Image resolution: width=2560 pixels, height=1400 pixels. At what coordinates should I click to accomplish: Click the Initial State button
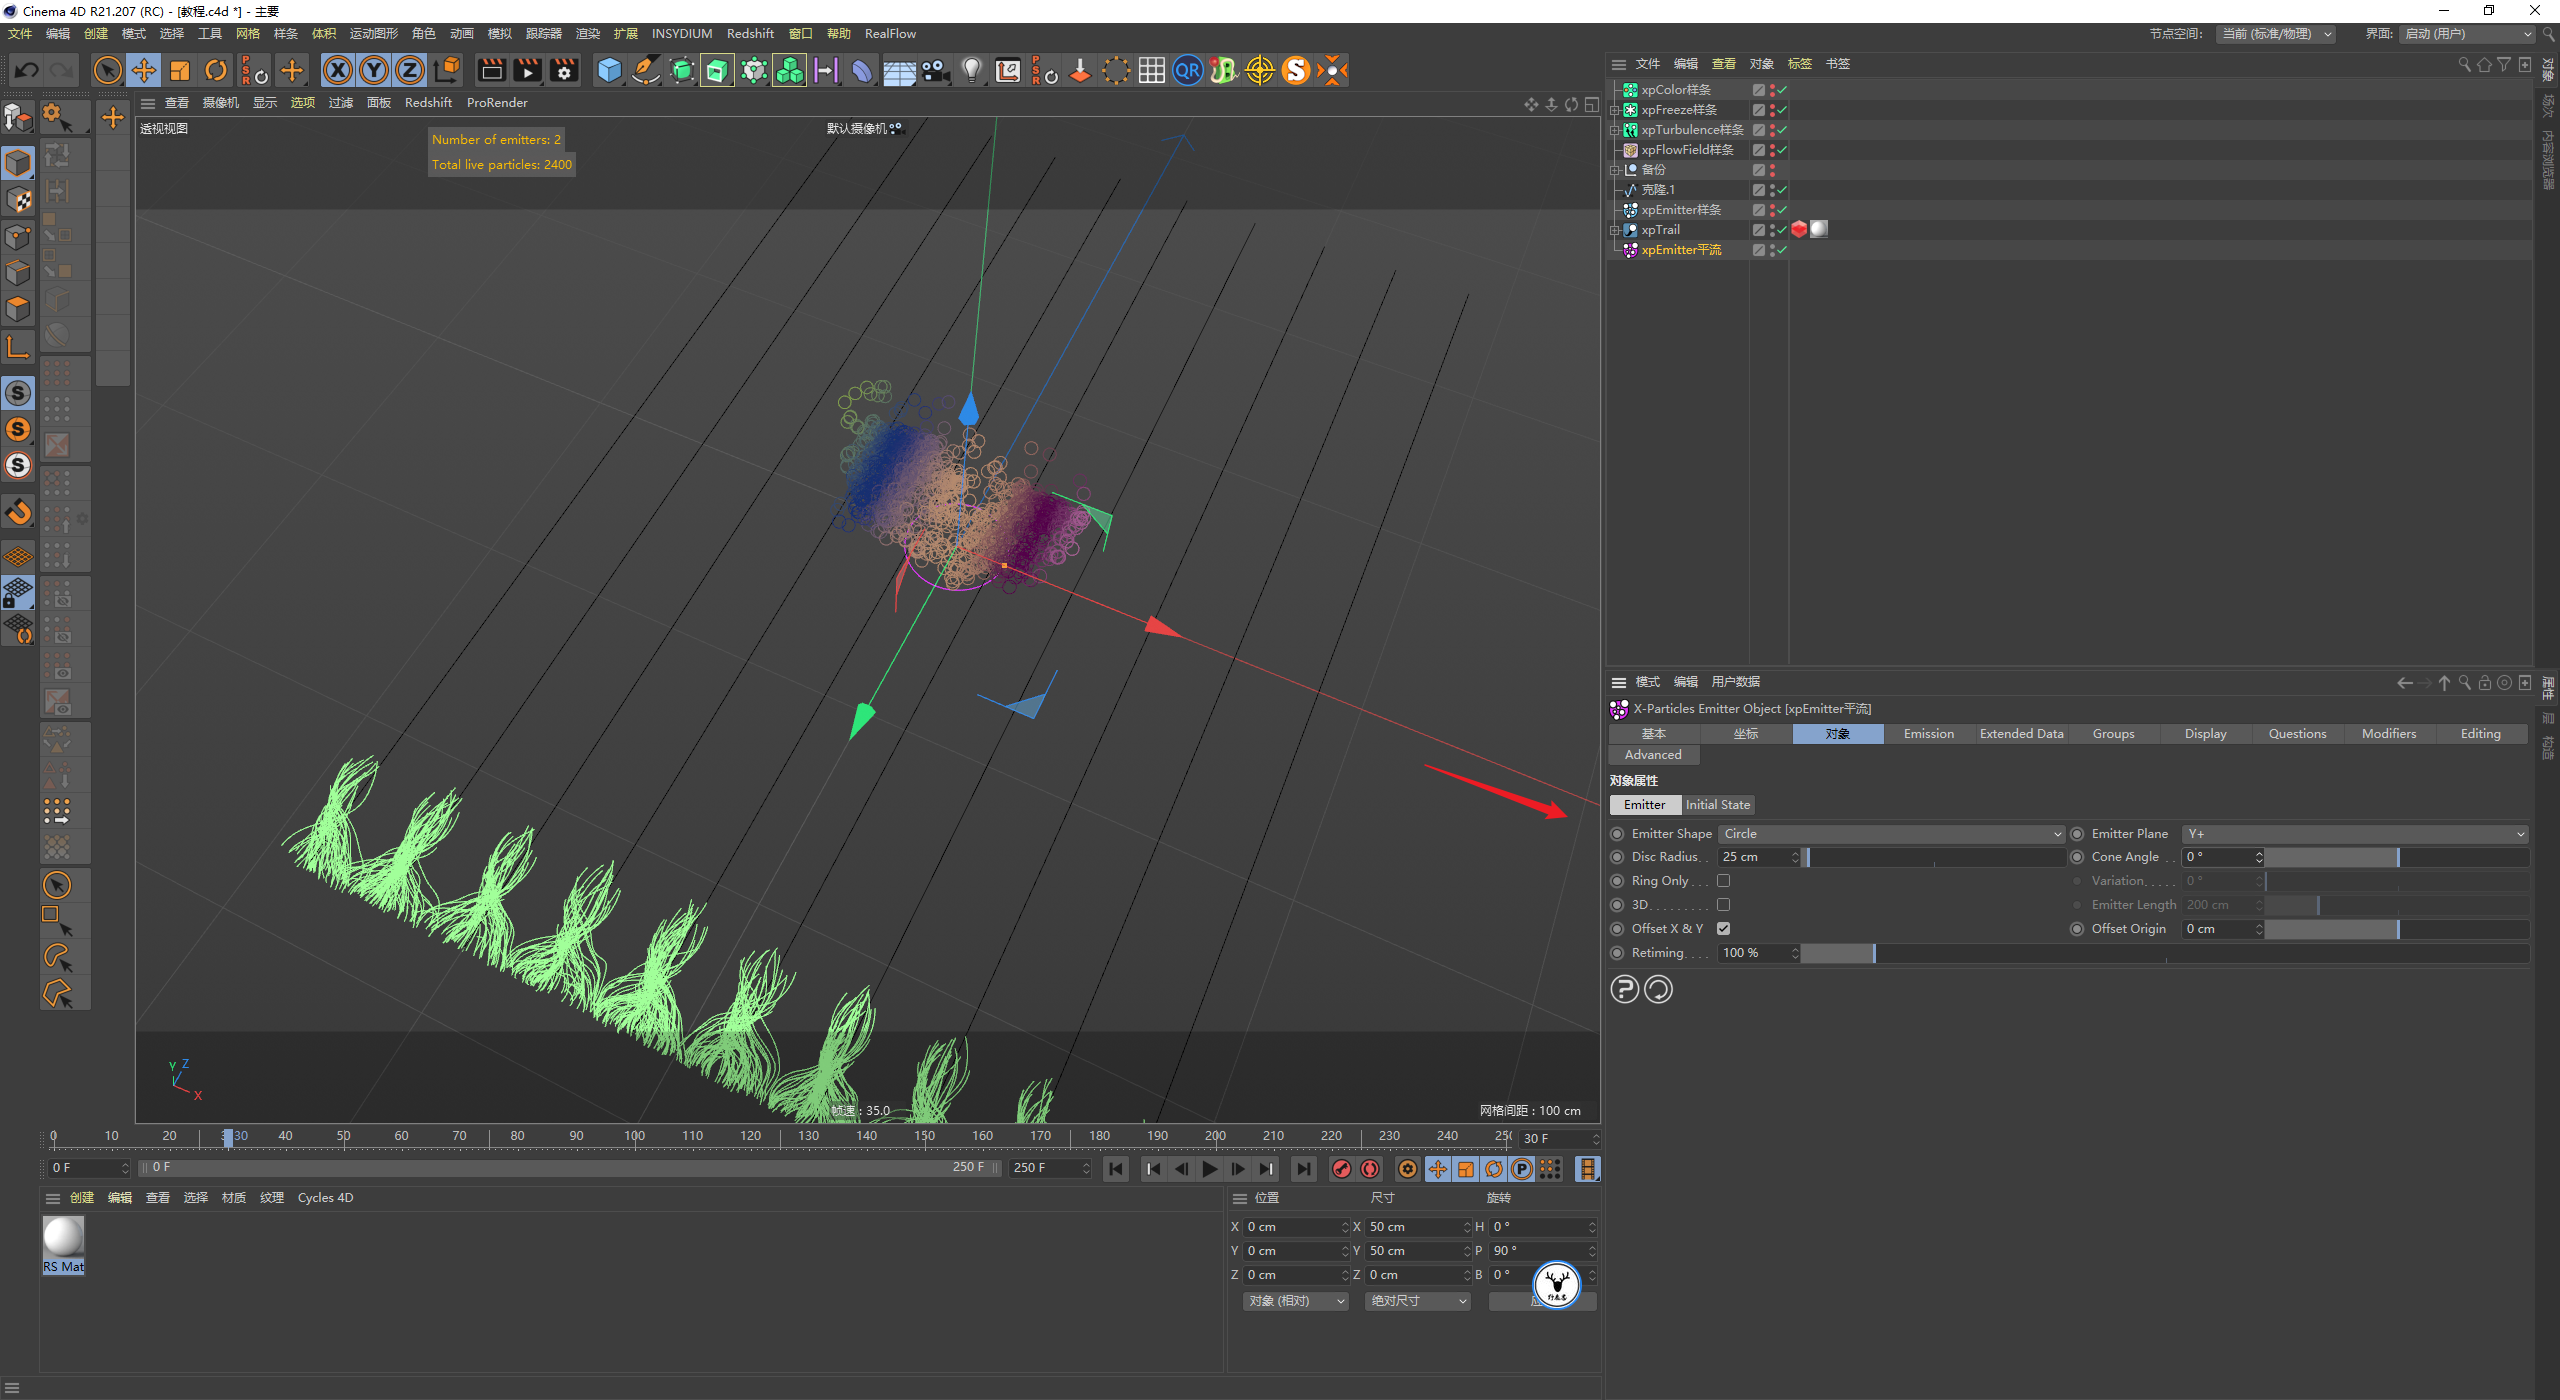(x=1717, y=805)
